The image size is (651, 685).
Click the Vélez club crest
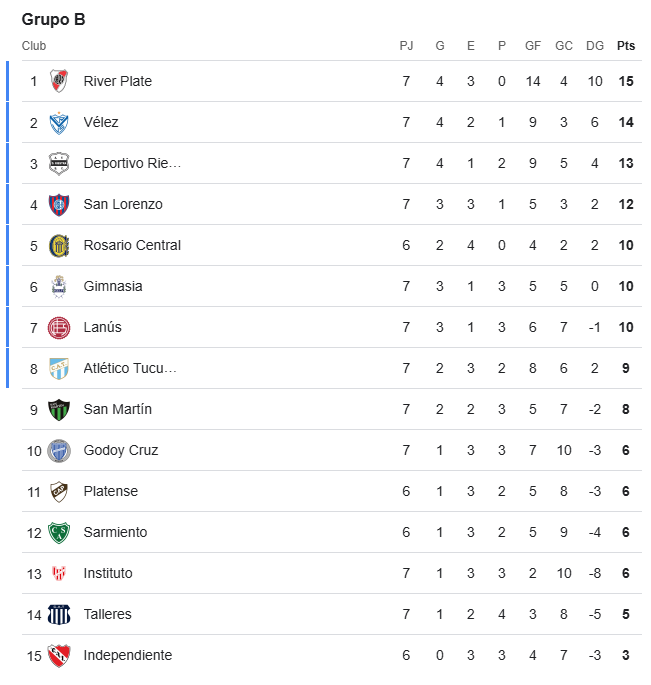point(59,123)
